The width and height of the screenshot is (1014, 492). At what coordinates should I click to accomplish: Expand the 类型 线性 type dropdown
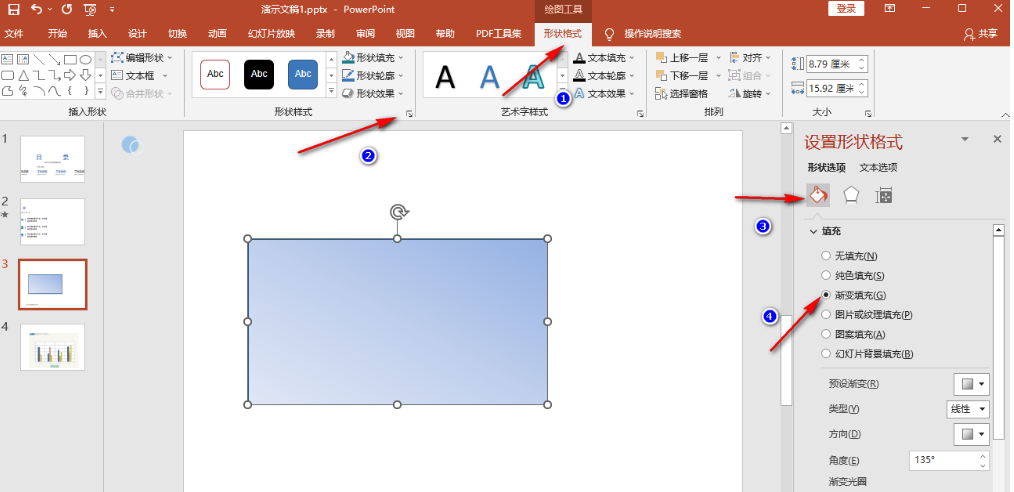pyautogui.click(x=968, y=409)
